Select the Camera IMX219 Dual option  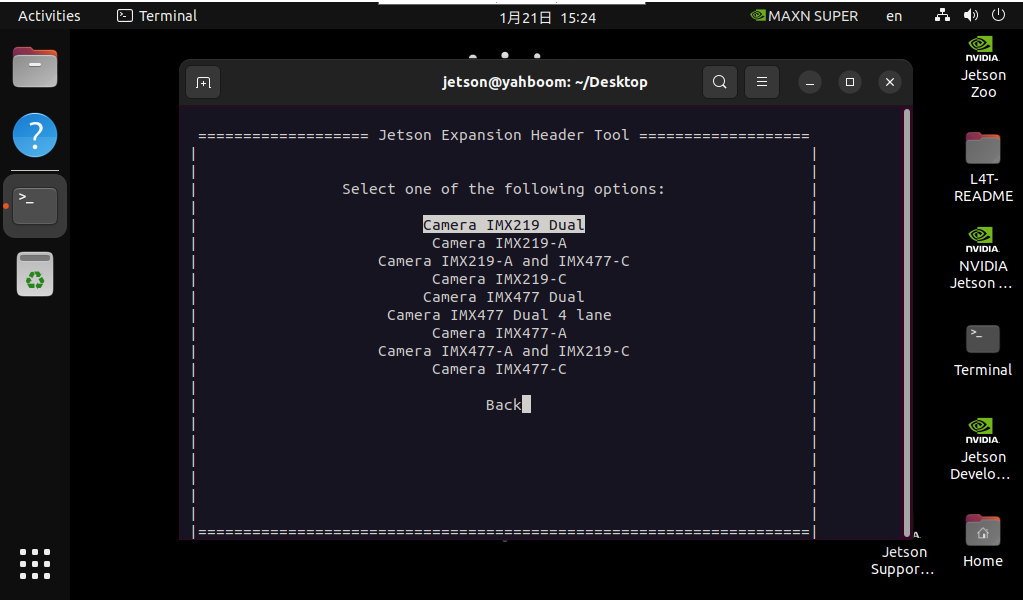504,225
